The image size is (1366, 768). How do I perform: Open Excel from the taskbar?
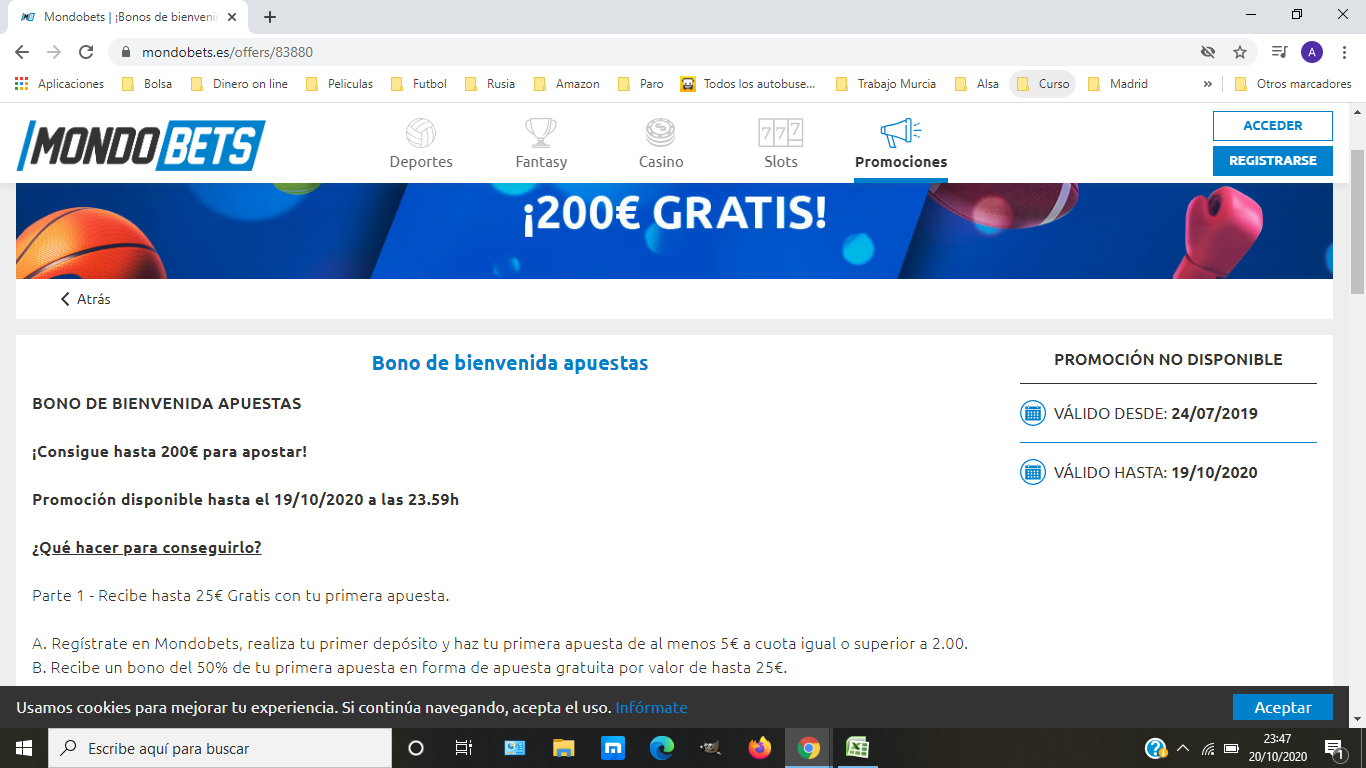pos(858,748)
